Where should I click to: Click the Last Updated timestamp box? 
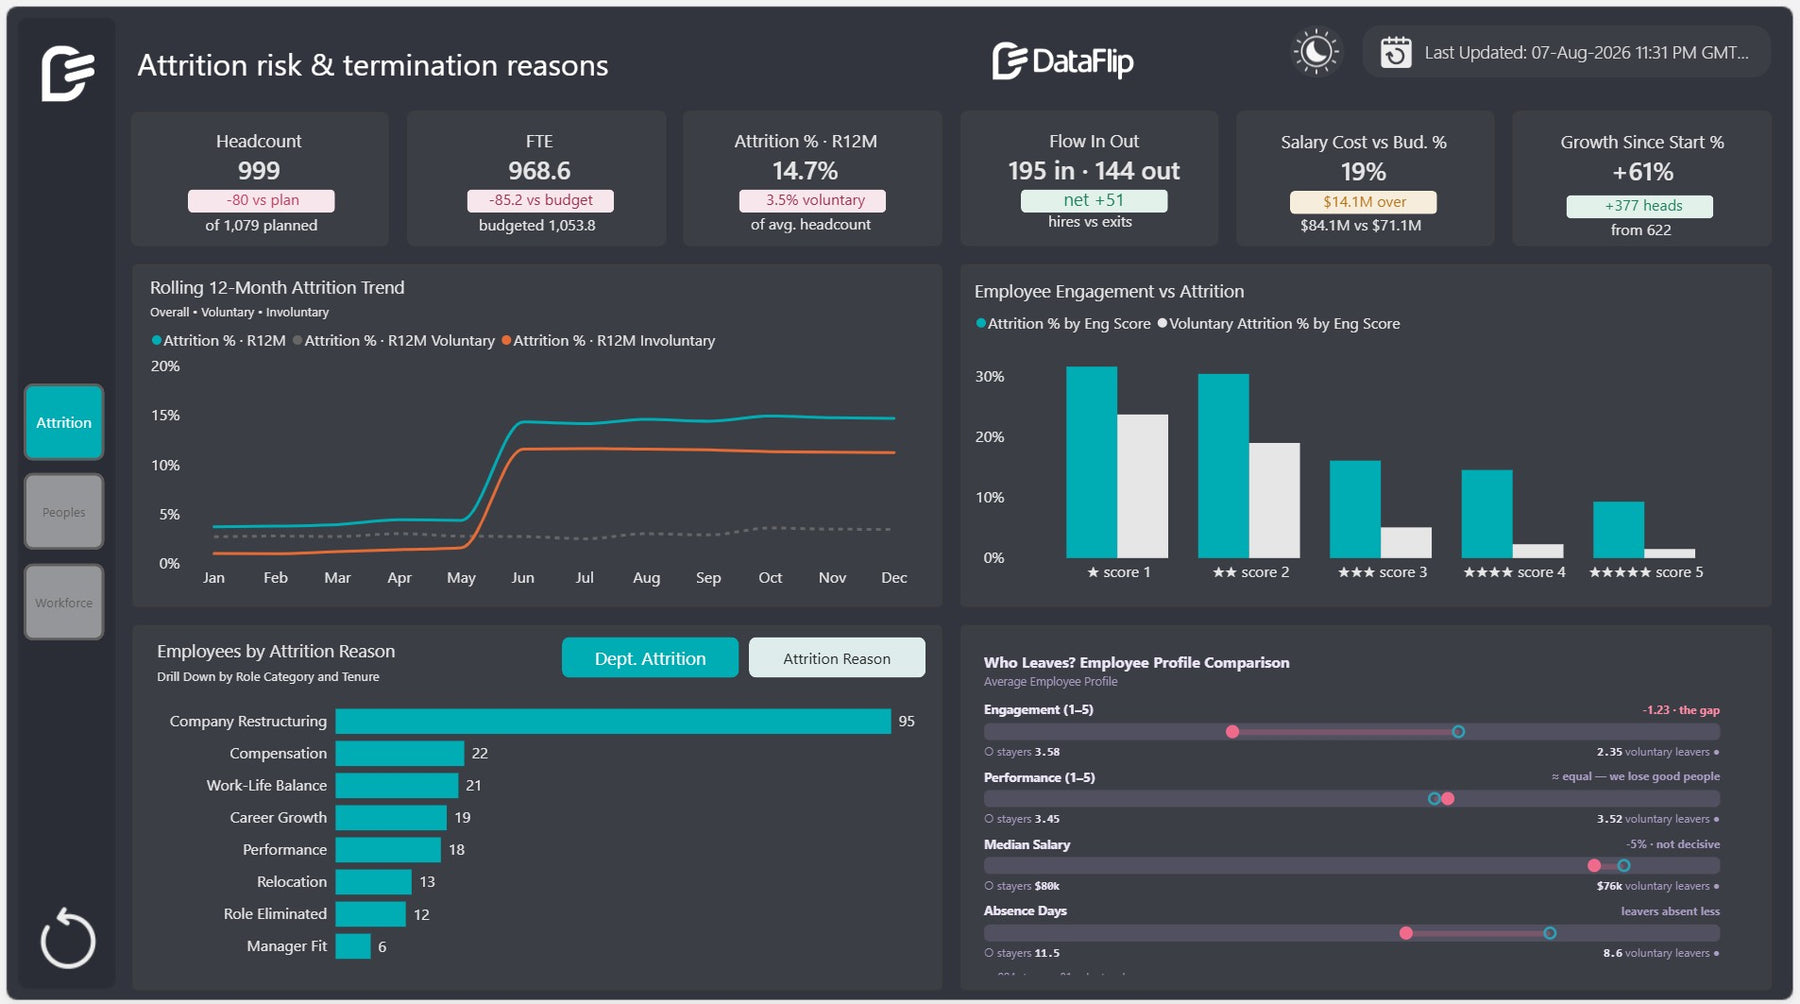[x=1566, y=52]
